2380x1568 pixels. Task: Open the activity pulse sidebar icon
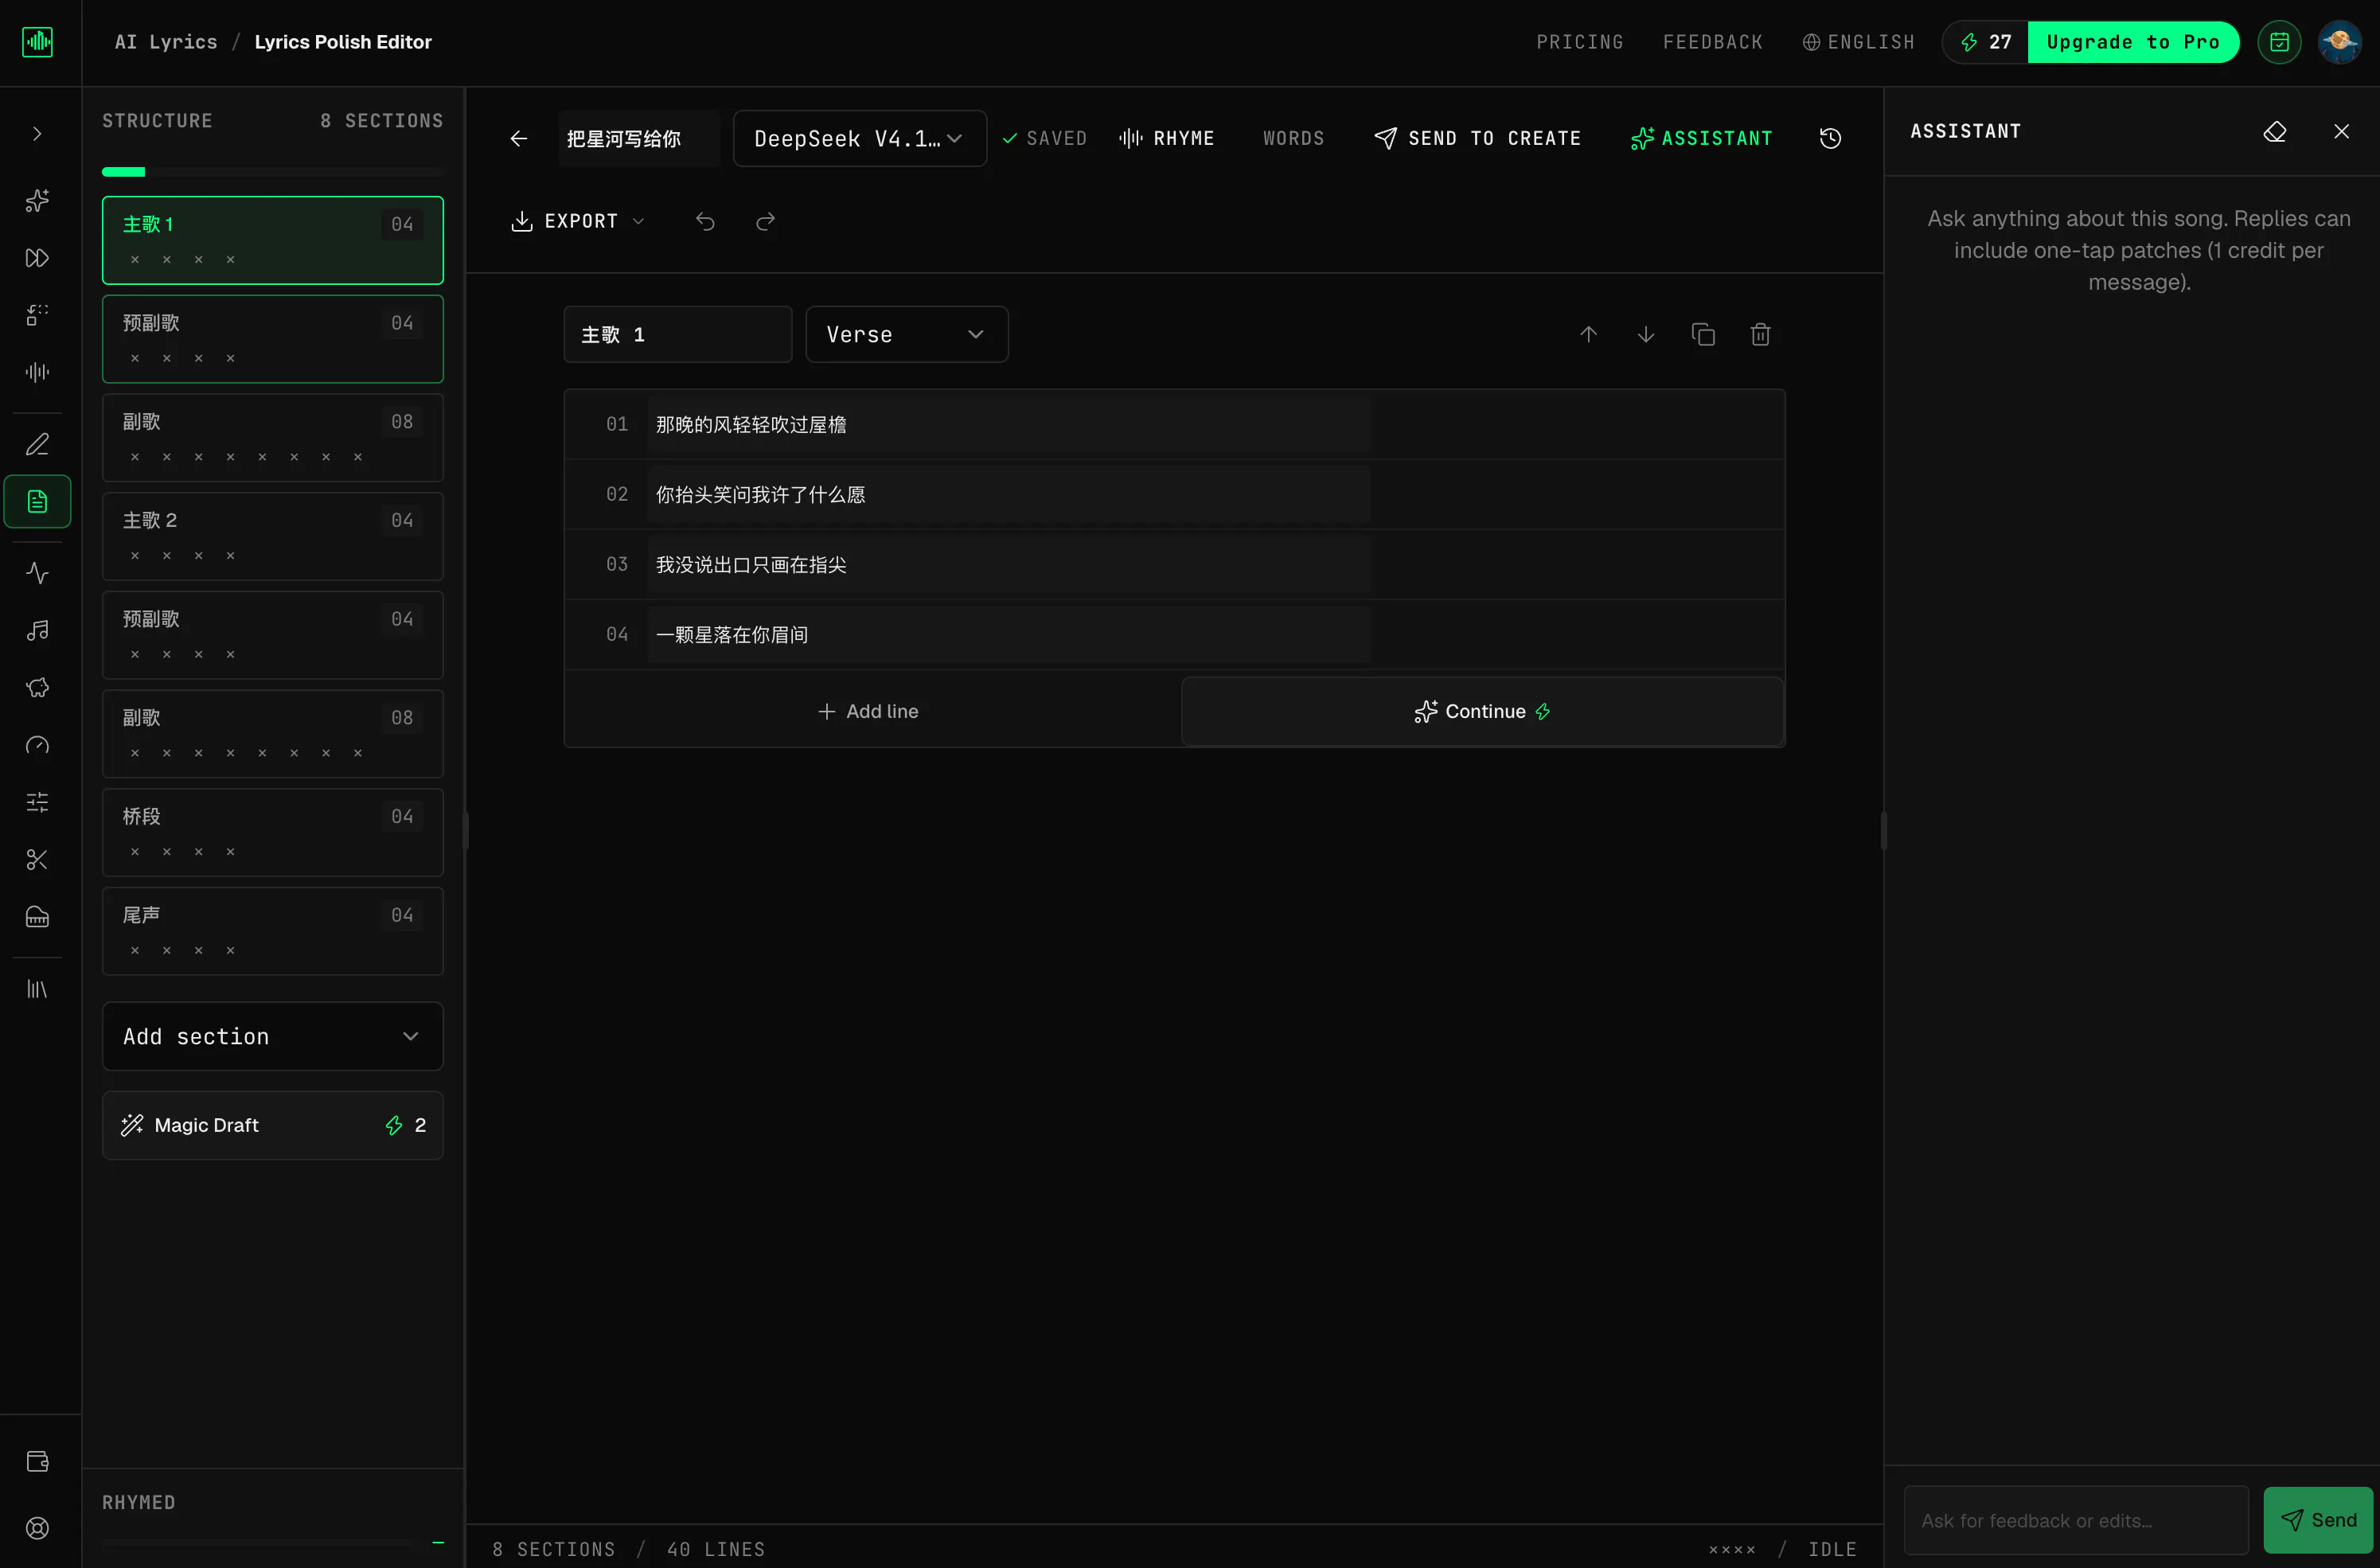click(x=37, y=573)
